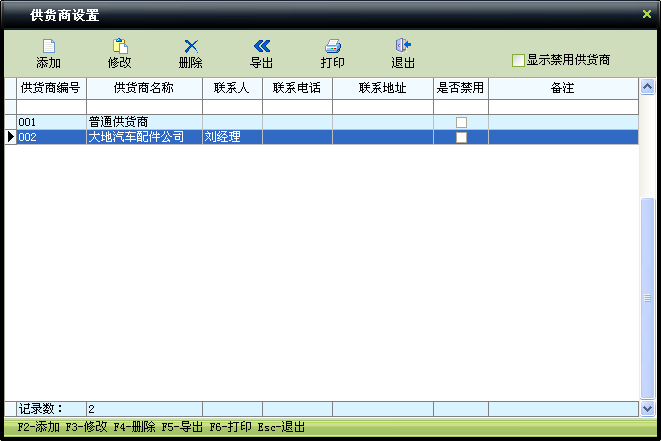661x441 pixels.
Task: Click the 联系电话 column header
Action: coord(297,88)
